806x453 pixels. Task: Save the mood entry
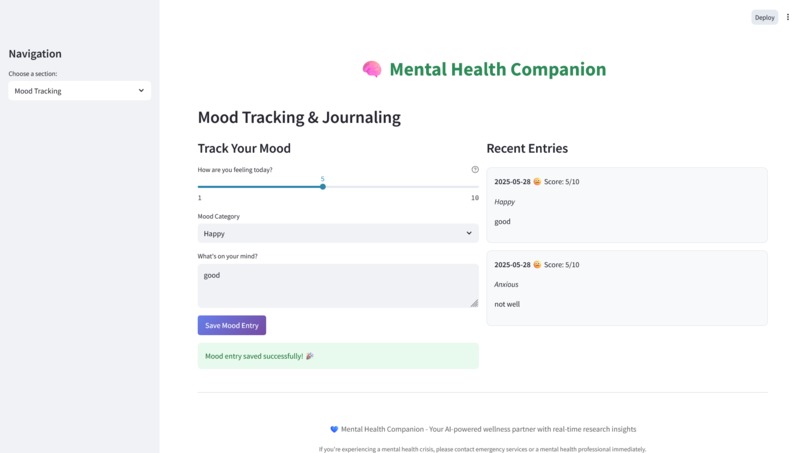point(232,325)
